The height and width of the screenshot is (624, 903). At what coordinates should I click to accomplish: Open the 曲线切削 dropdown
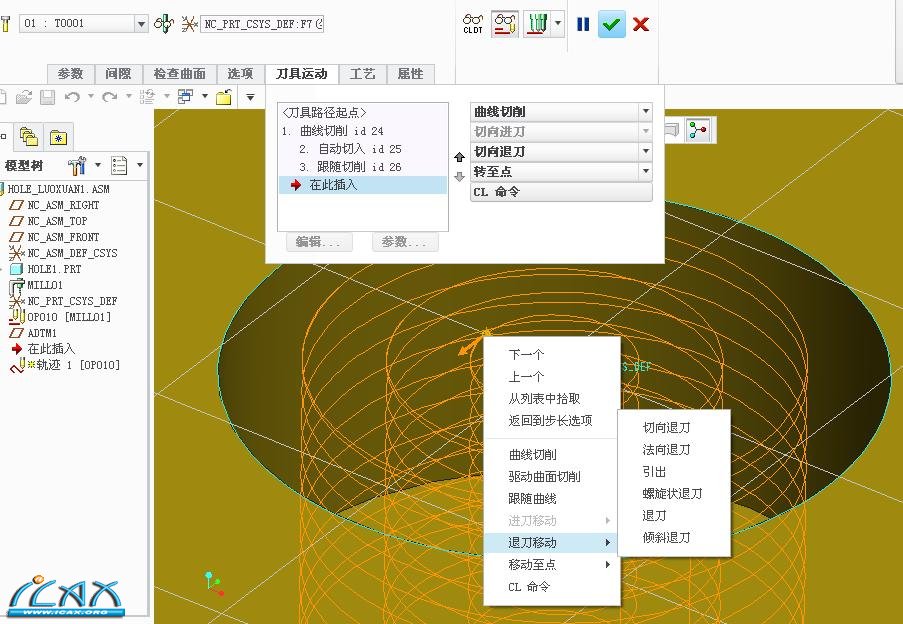pos(646,111)
